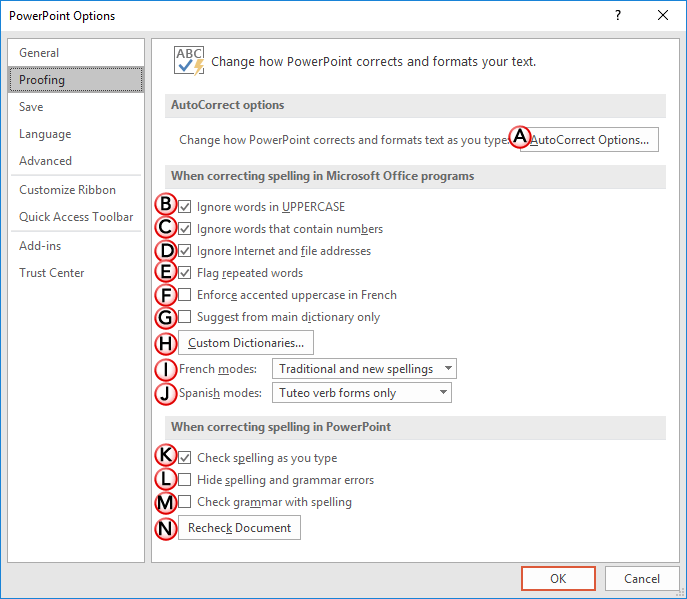Screen dimensions: 687x599
Task: Click the Proofing ABC checkmark icon
Action: click(189, 60)
